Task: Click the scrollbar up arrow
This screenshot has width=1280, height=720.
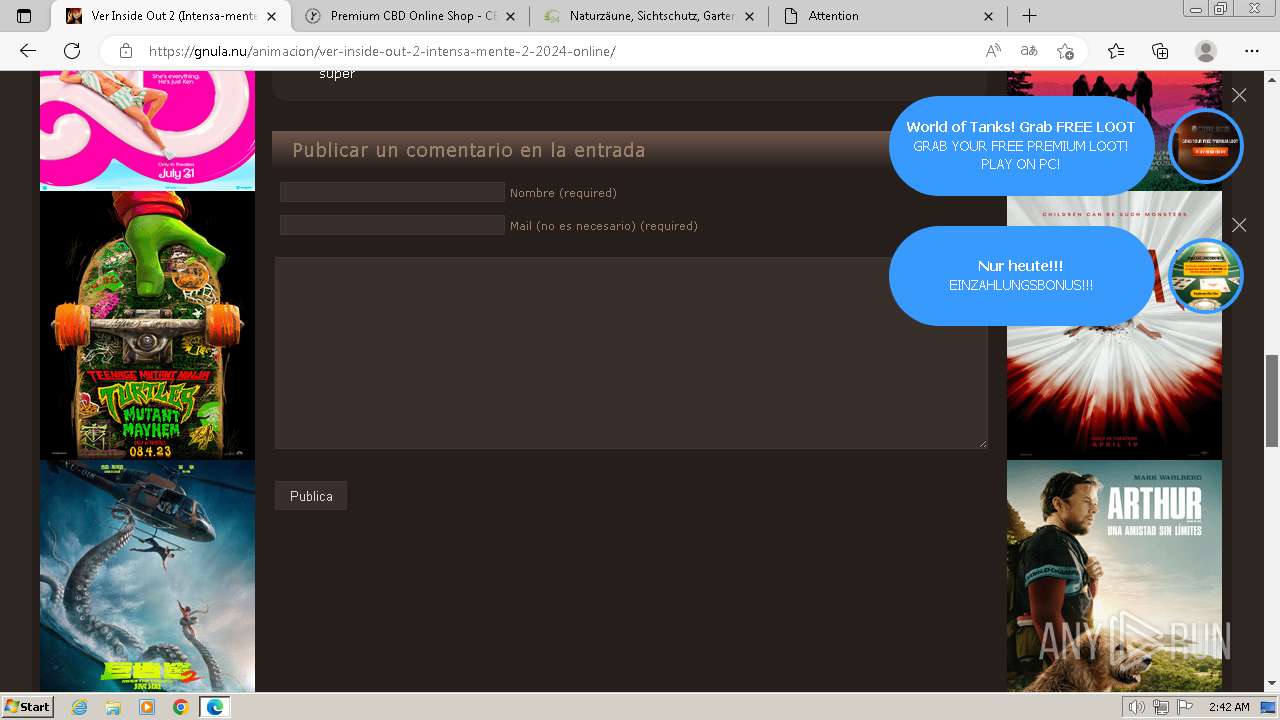Action: point(1272,78)
